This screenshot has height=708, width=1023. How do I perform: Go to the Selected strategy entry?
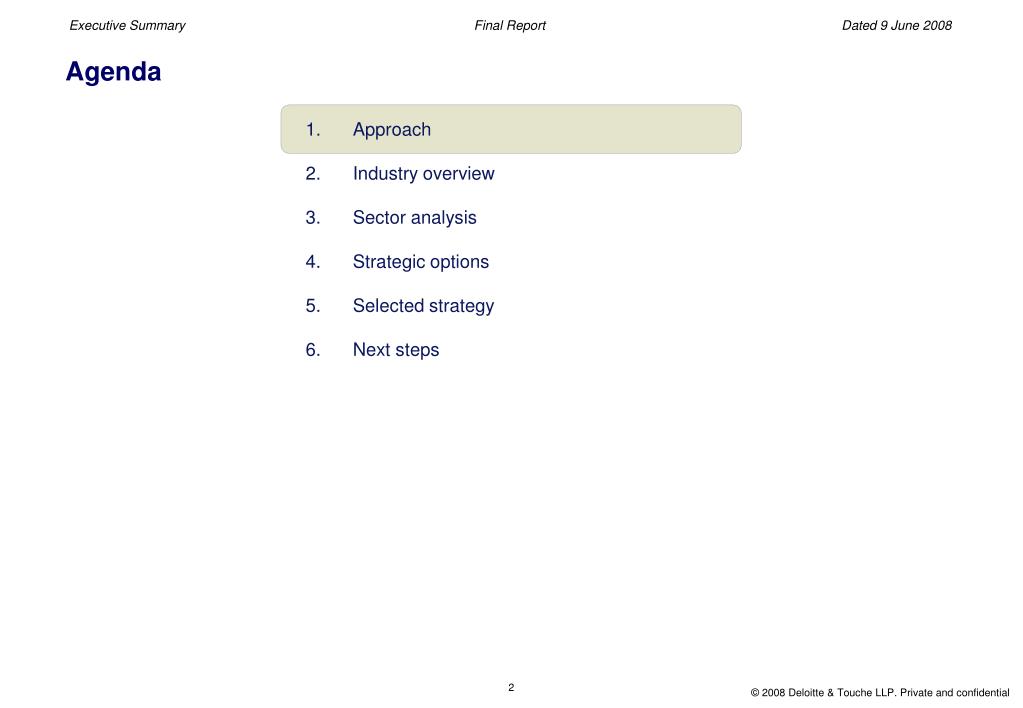click(423, 306)
